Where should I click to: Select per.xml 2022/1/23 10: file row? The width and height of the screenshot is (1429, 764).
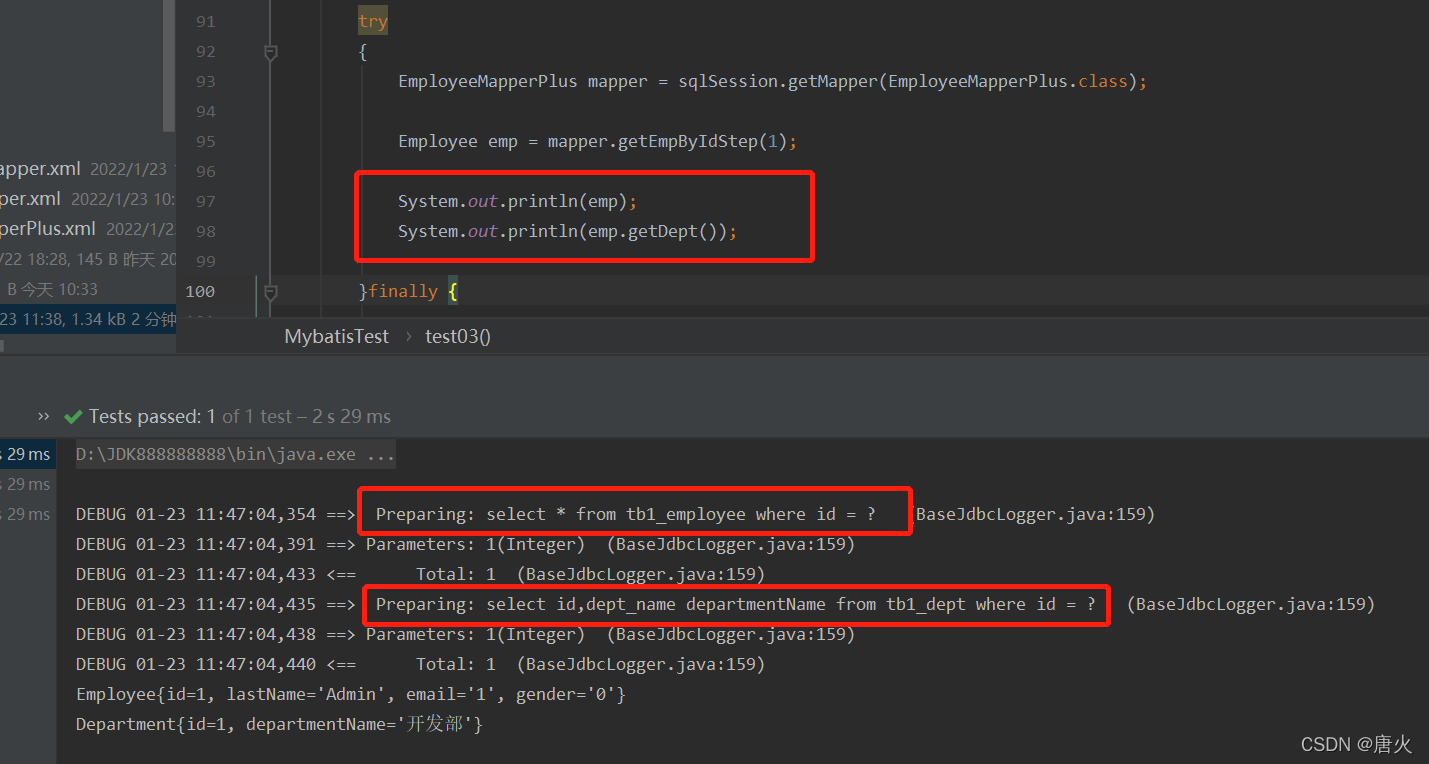pos(88,199)
